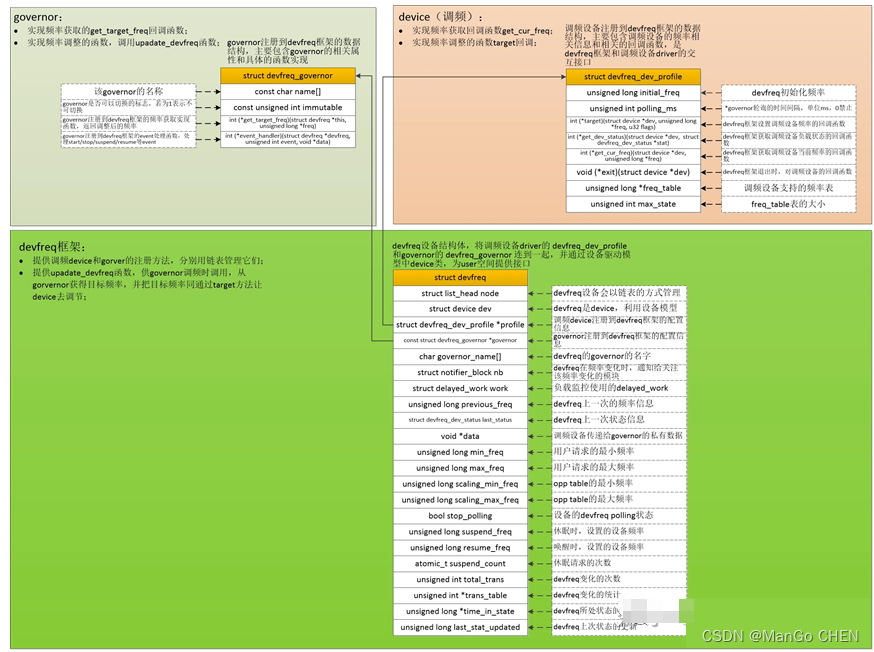Click the struct list_head node field

(460, 293)
